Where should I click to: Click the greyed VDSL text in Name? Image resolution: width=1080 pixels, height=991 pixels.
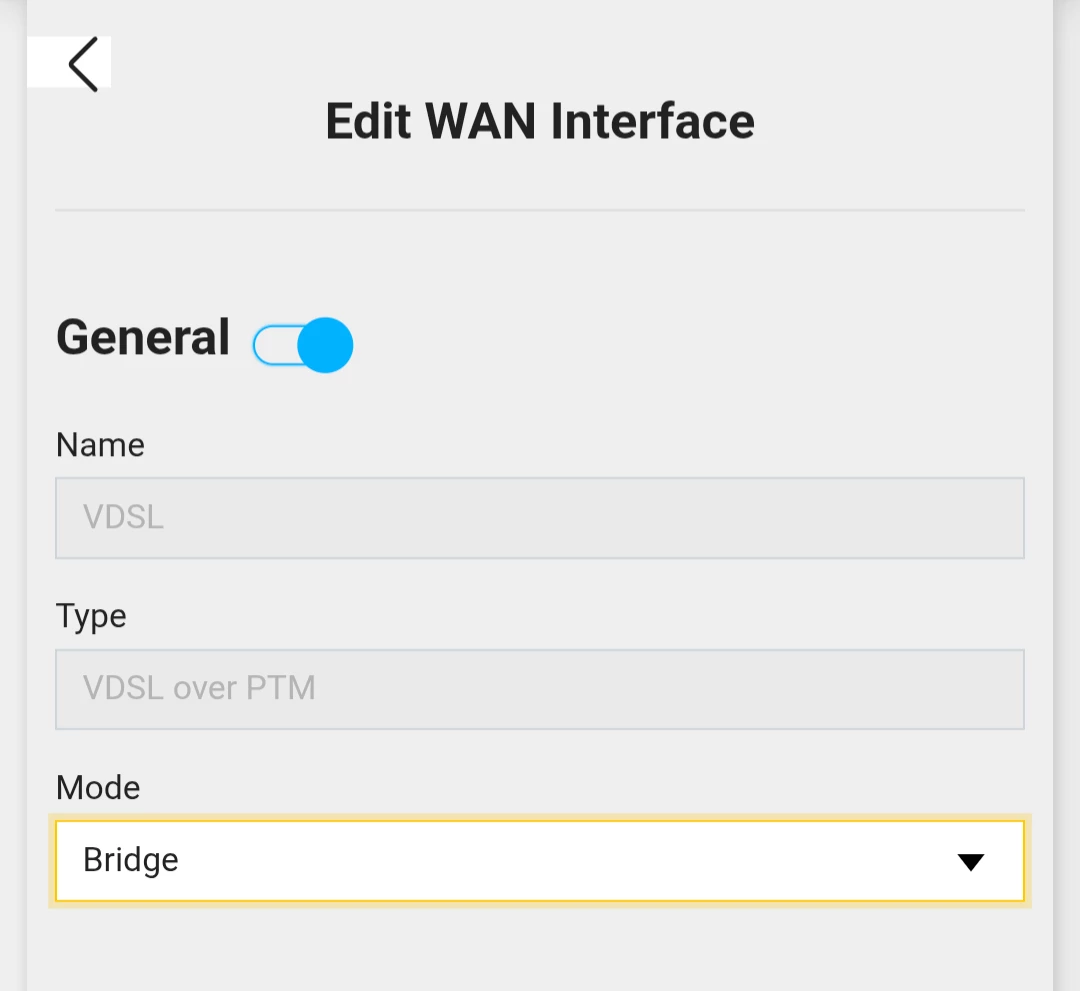123,518
